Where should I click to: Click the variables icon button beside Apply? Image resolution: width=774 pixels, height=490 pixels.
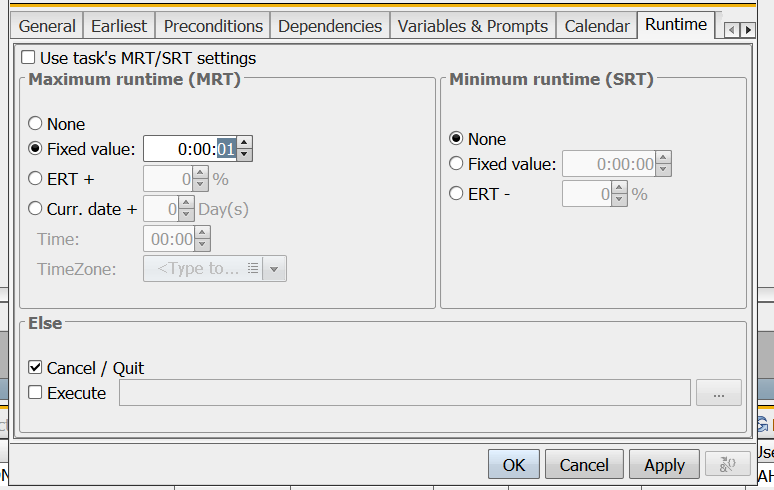(728, 464)
